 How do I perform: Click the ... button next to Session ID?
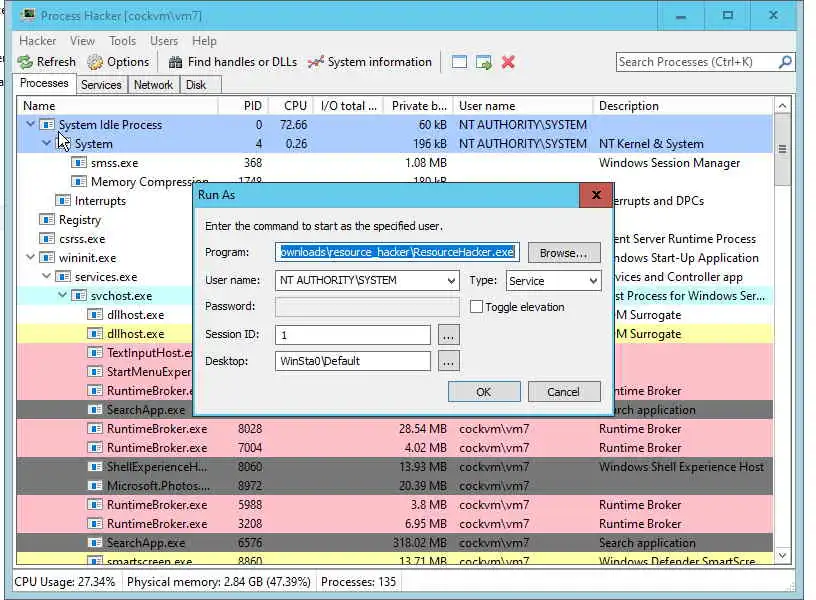(449, 335)
